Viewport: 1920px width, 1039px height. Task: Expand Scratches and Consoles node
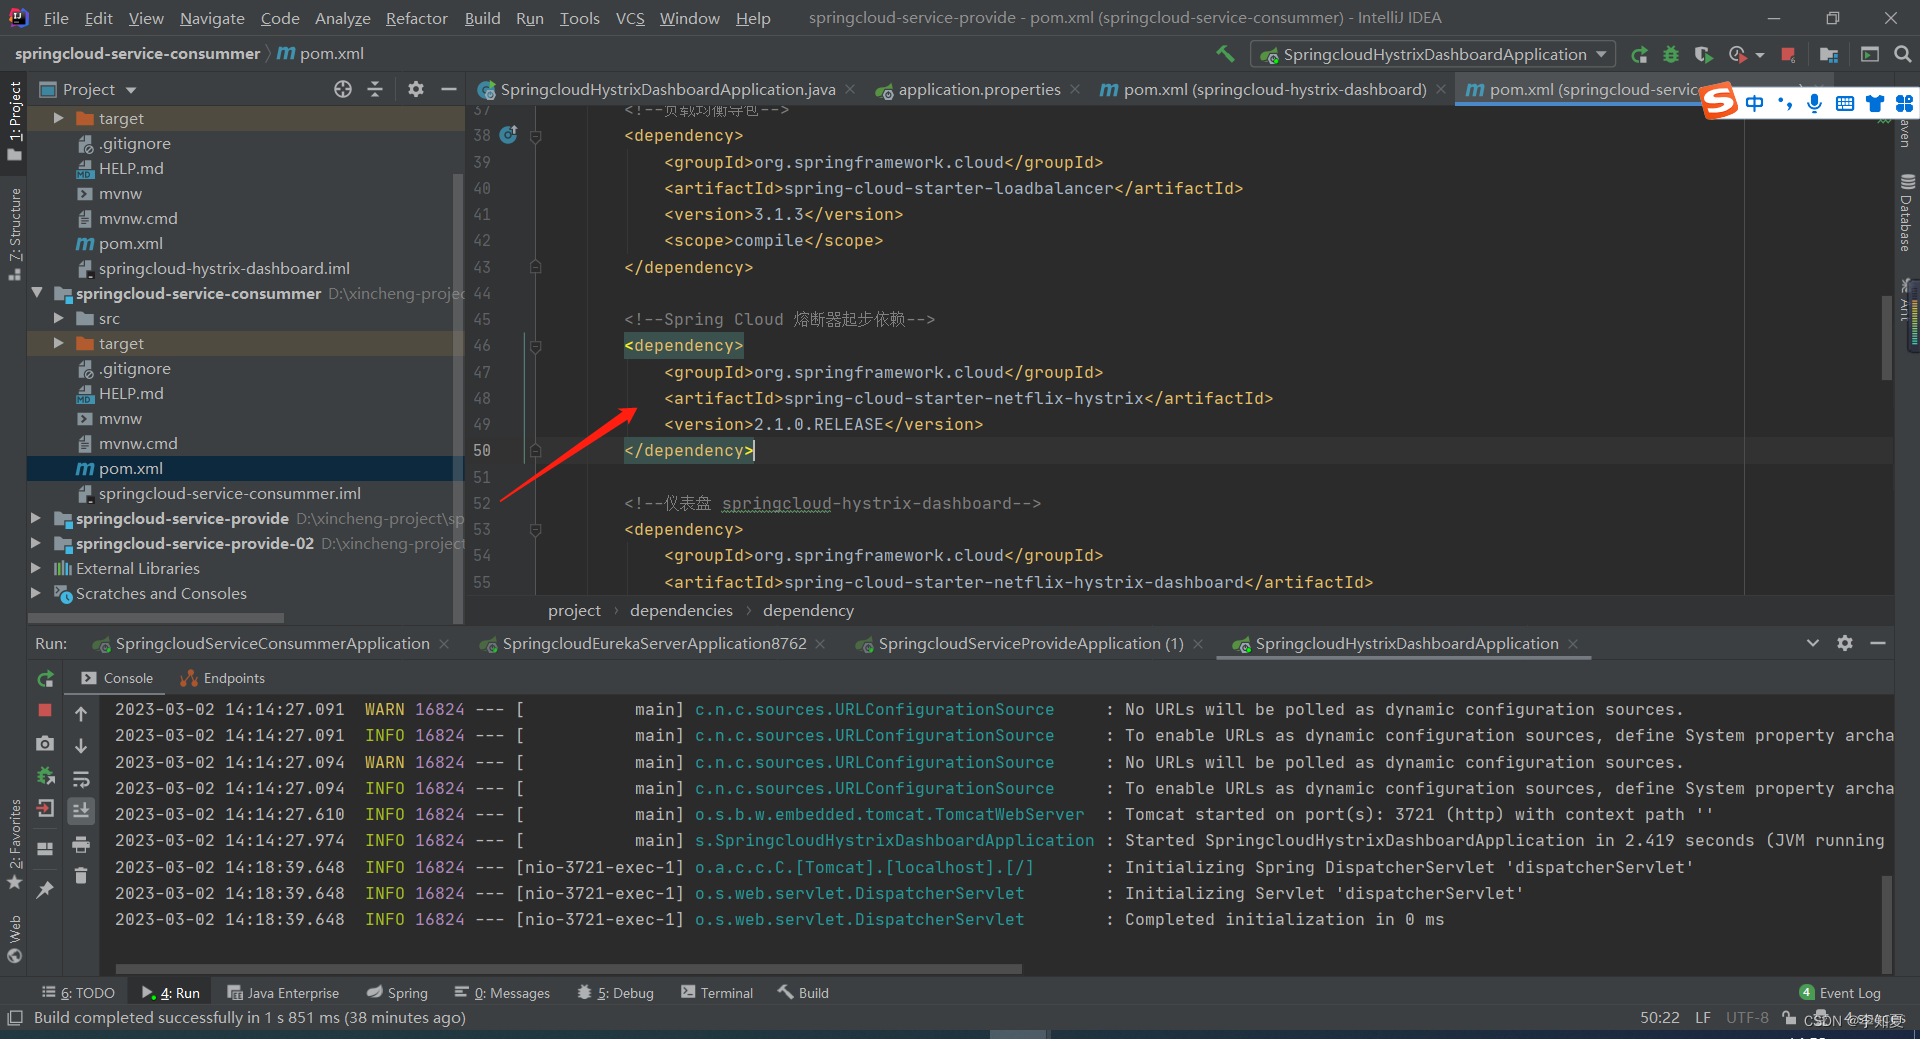click(x=36, y=593)
